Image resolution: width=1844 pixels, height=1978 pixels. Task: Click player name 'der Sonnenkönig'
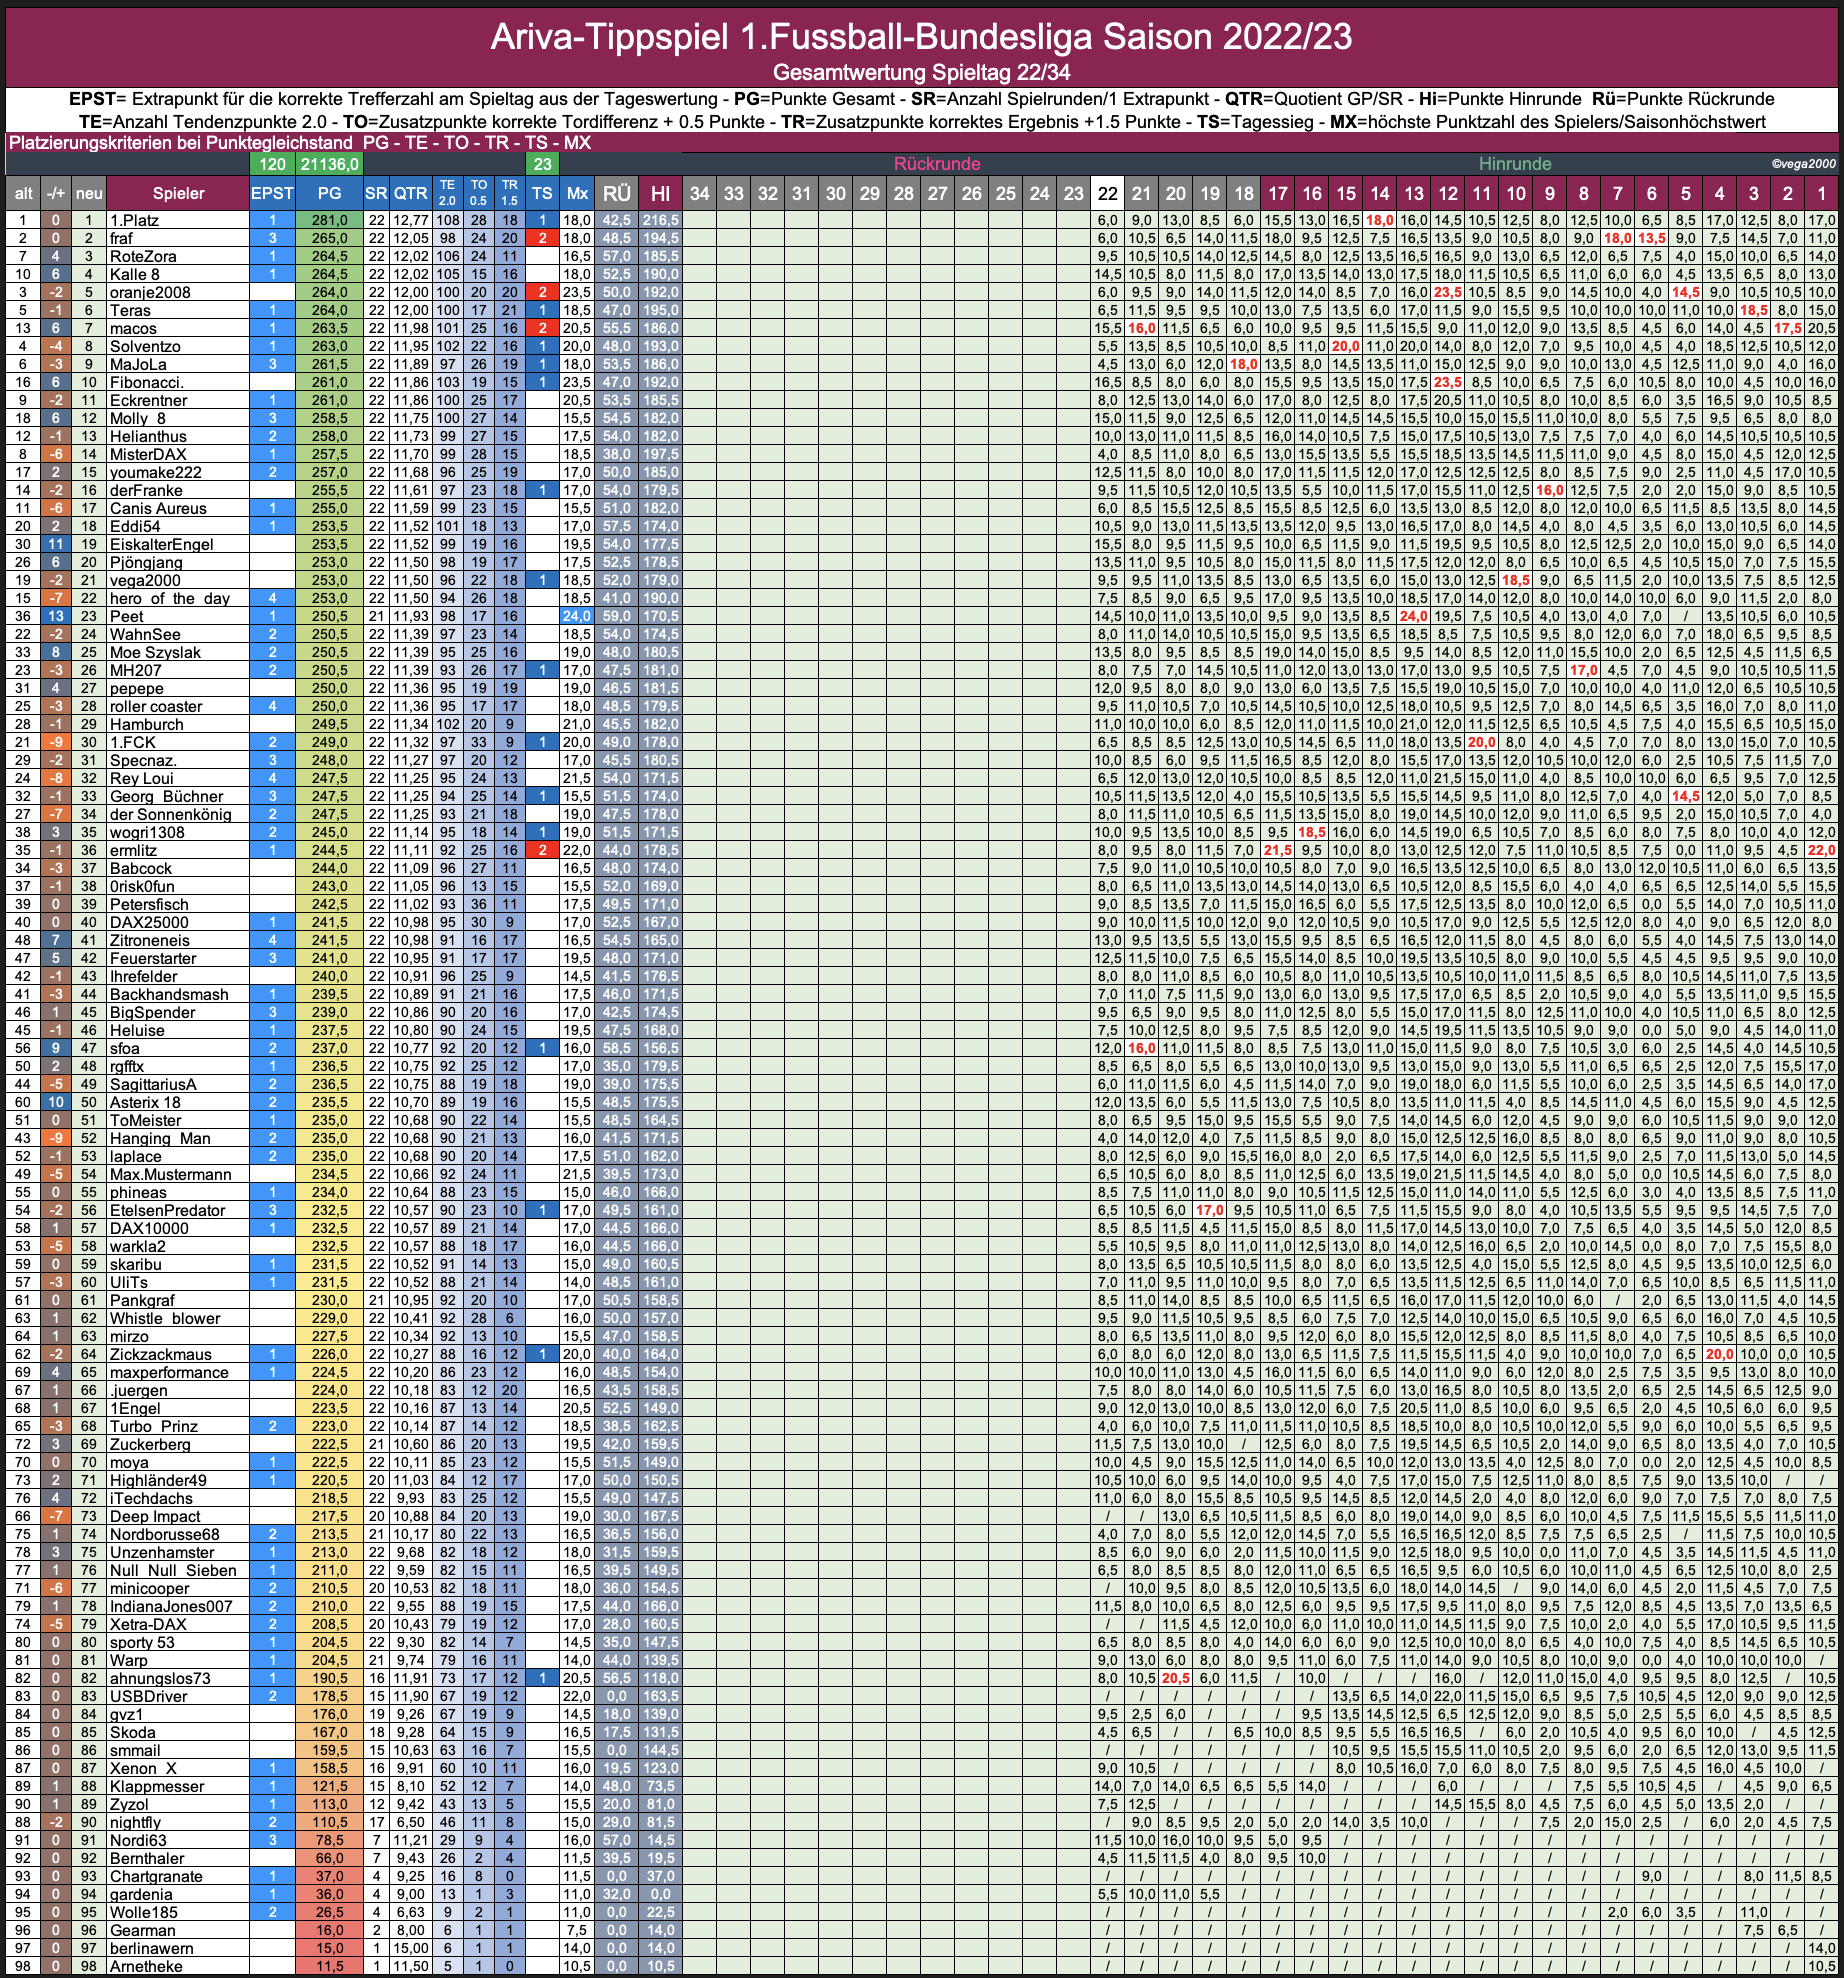[170, 814]
